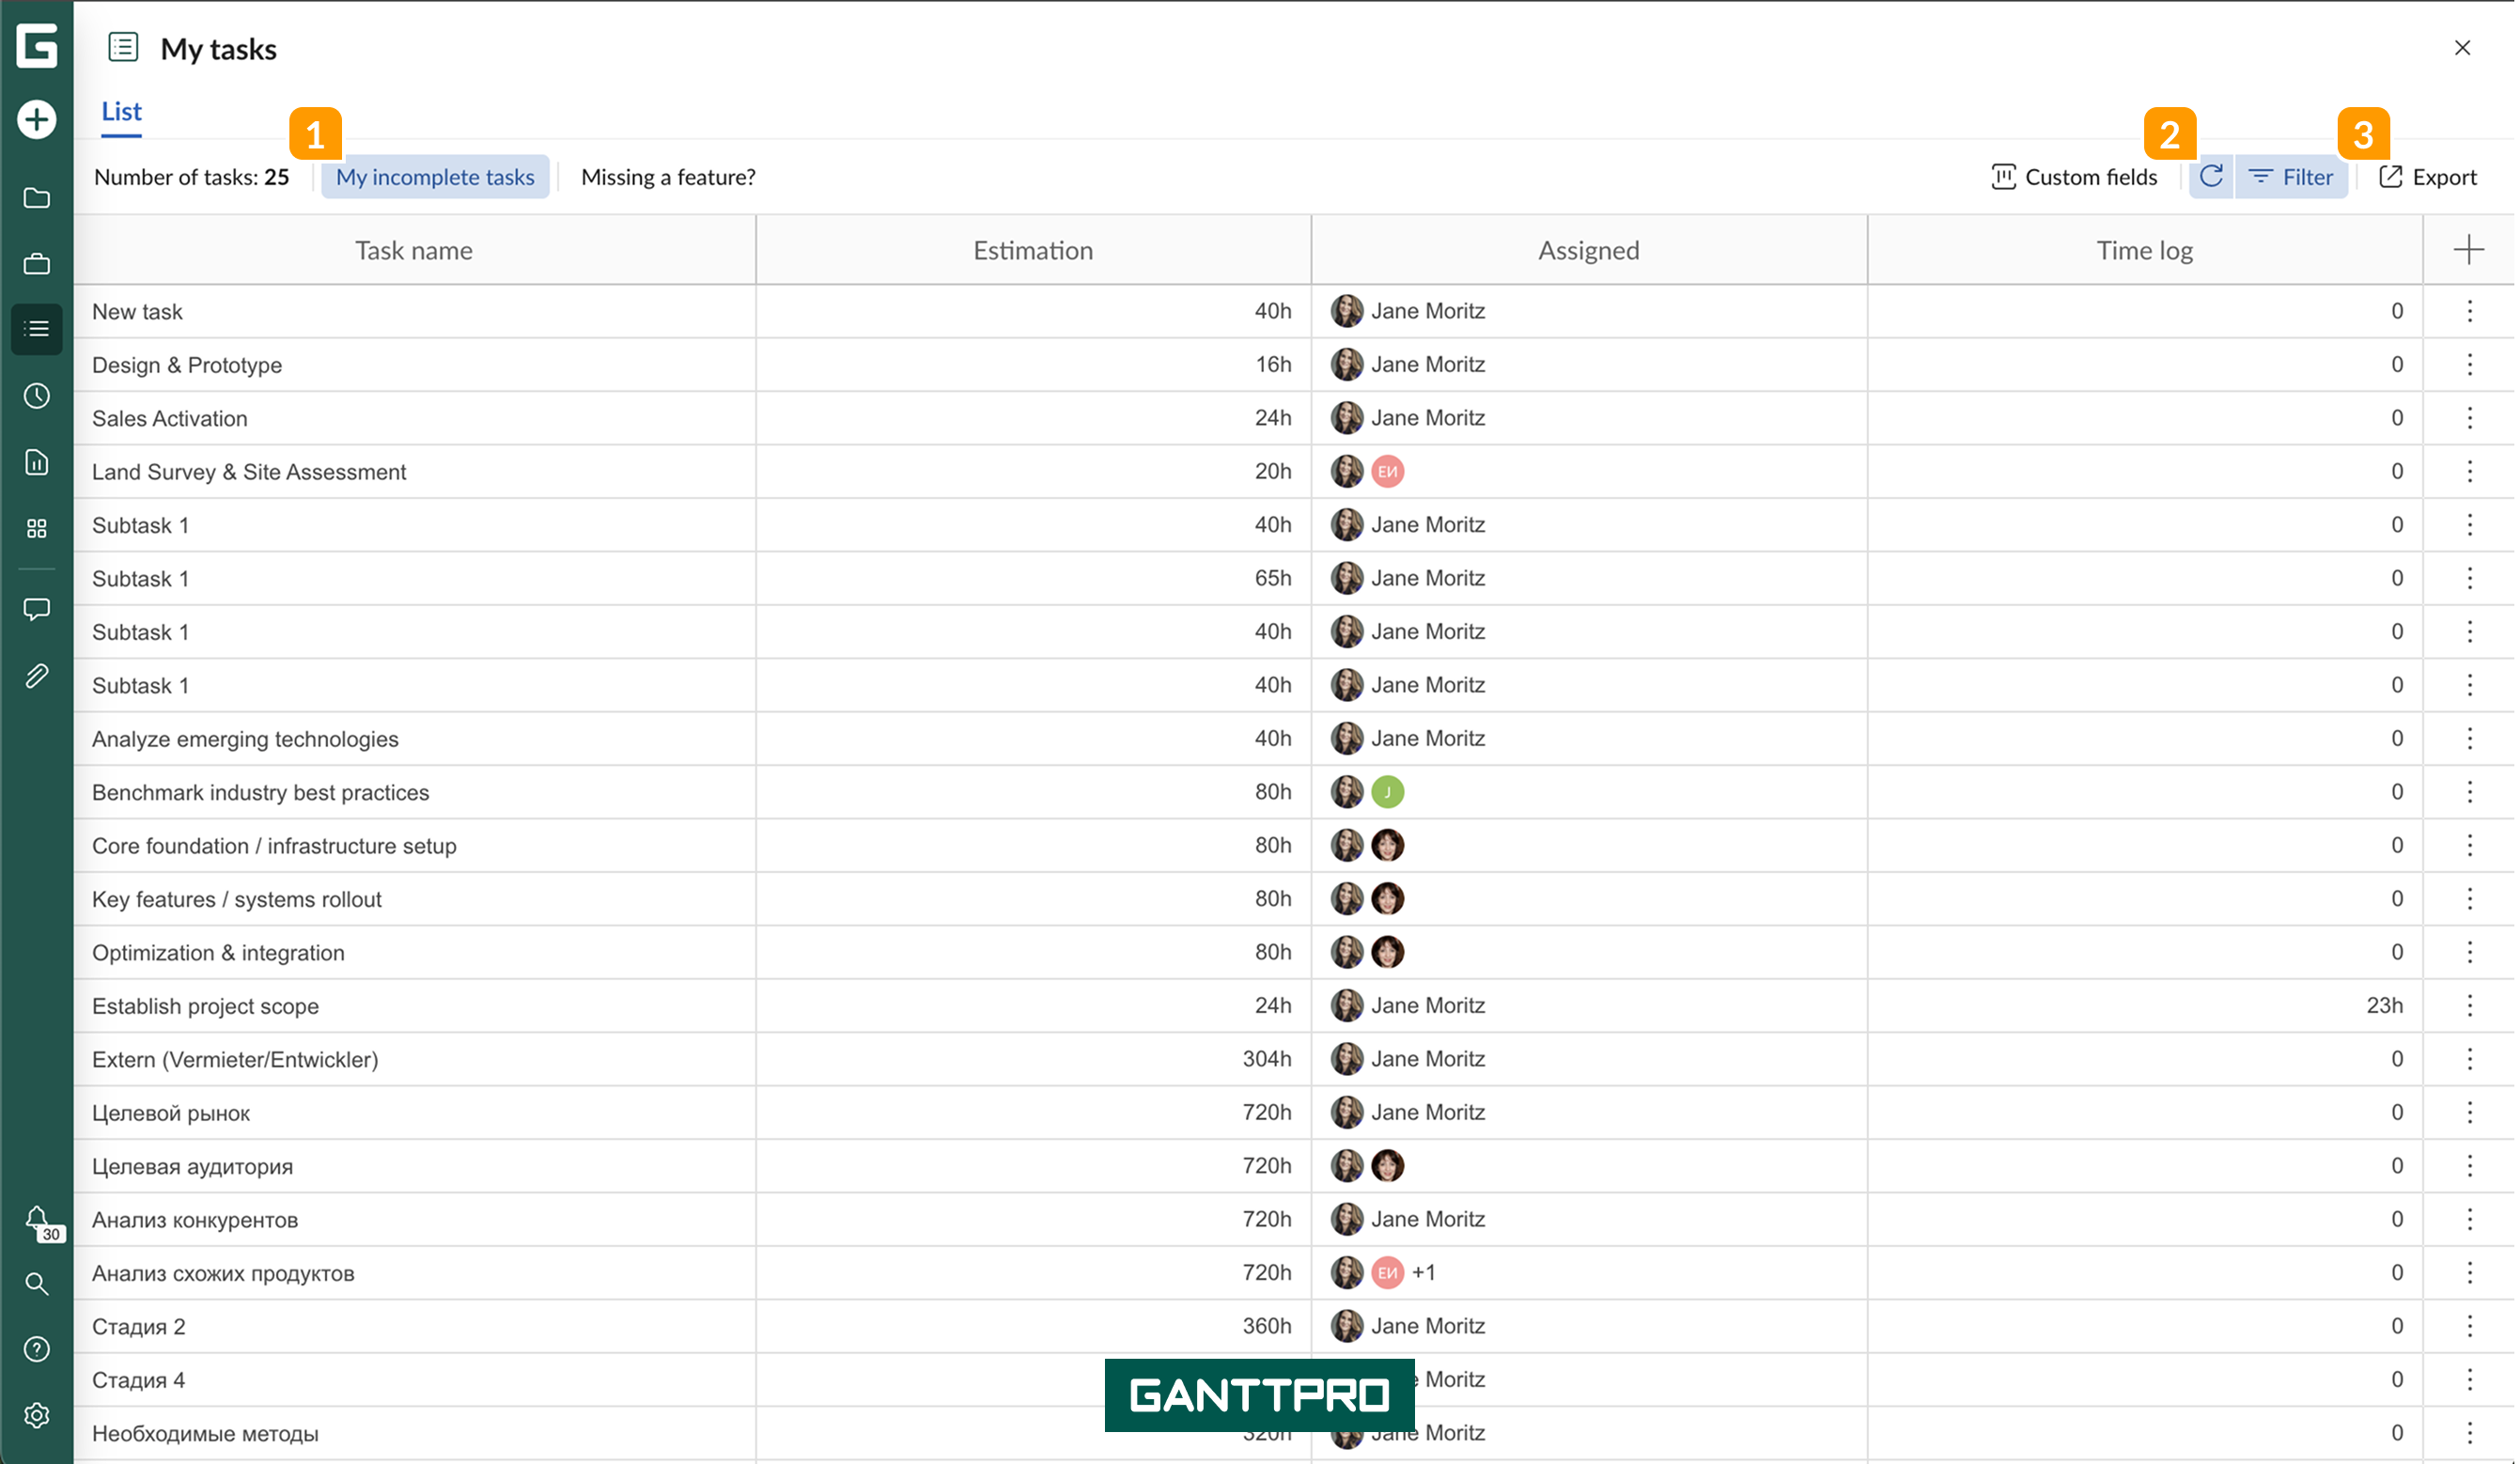Click the Missing a feature? link
Screen dimensions: 2520x1464
click(x=668, y=177)
